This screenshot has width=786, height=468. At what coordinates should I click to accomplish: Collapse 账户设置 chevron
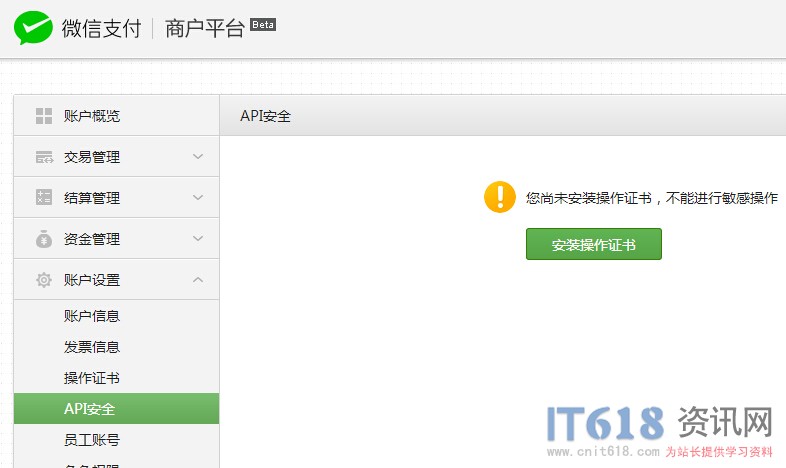198,280
